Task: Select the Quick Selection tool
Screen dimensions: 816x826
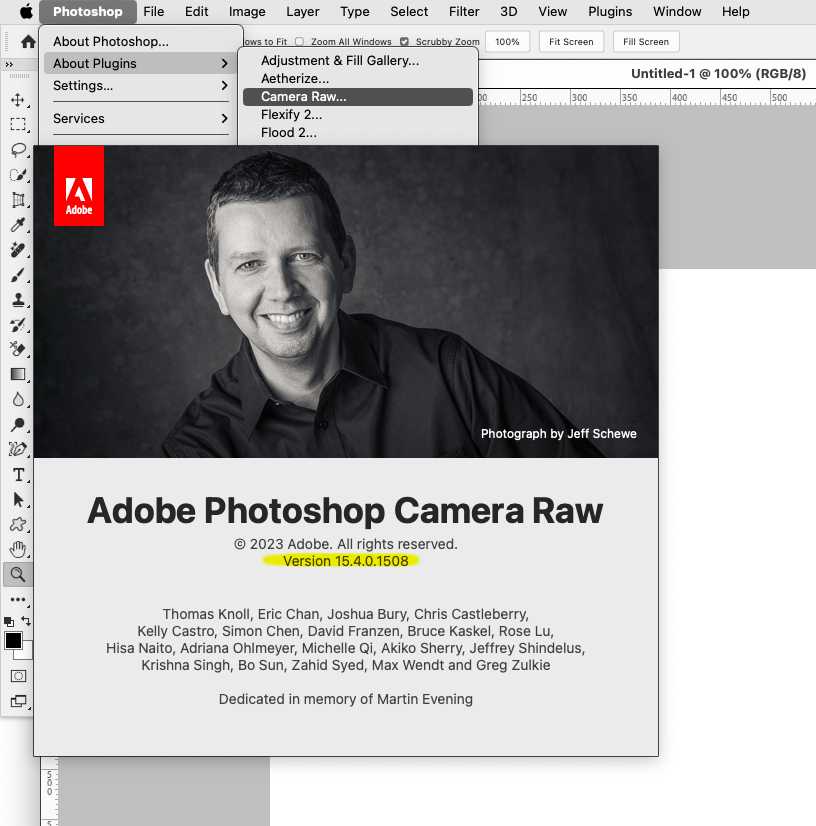Action: click(x=18, y=175)
